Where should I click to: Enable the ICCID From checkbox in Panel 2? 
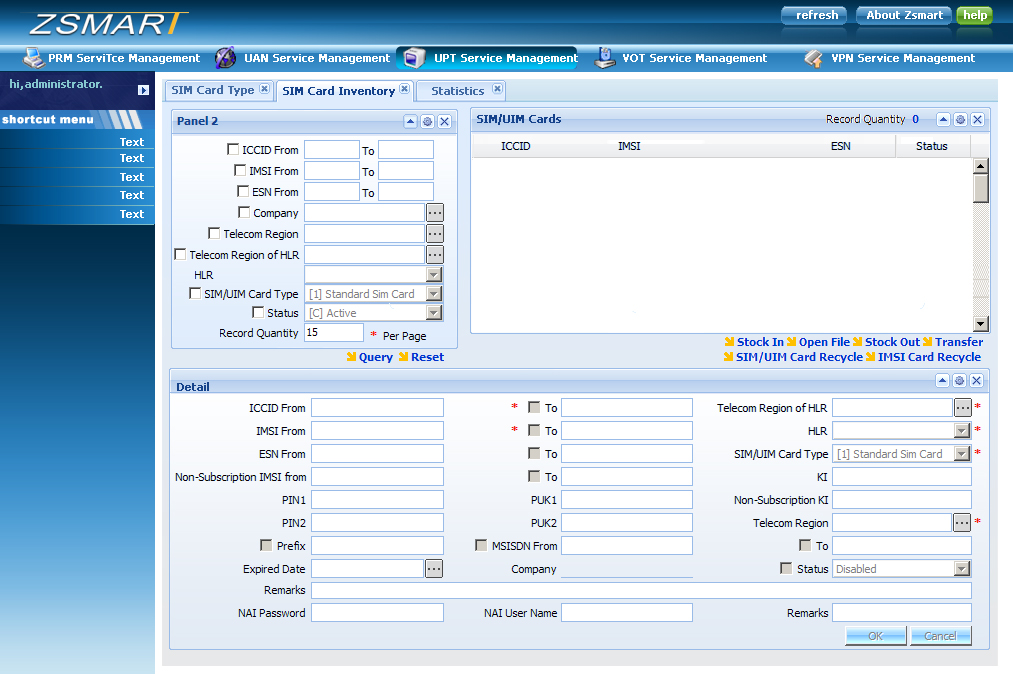(233, 150)
